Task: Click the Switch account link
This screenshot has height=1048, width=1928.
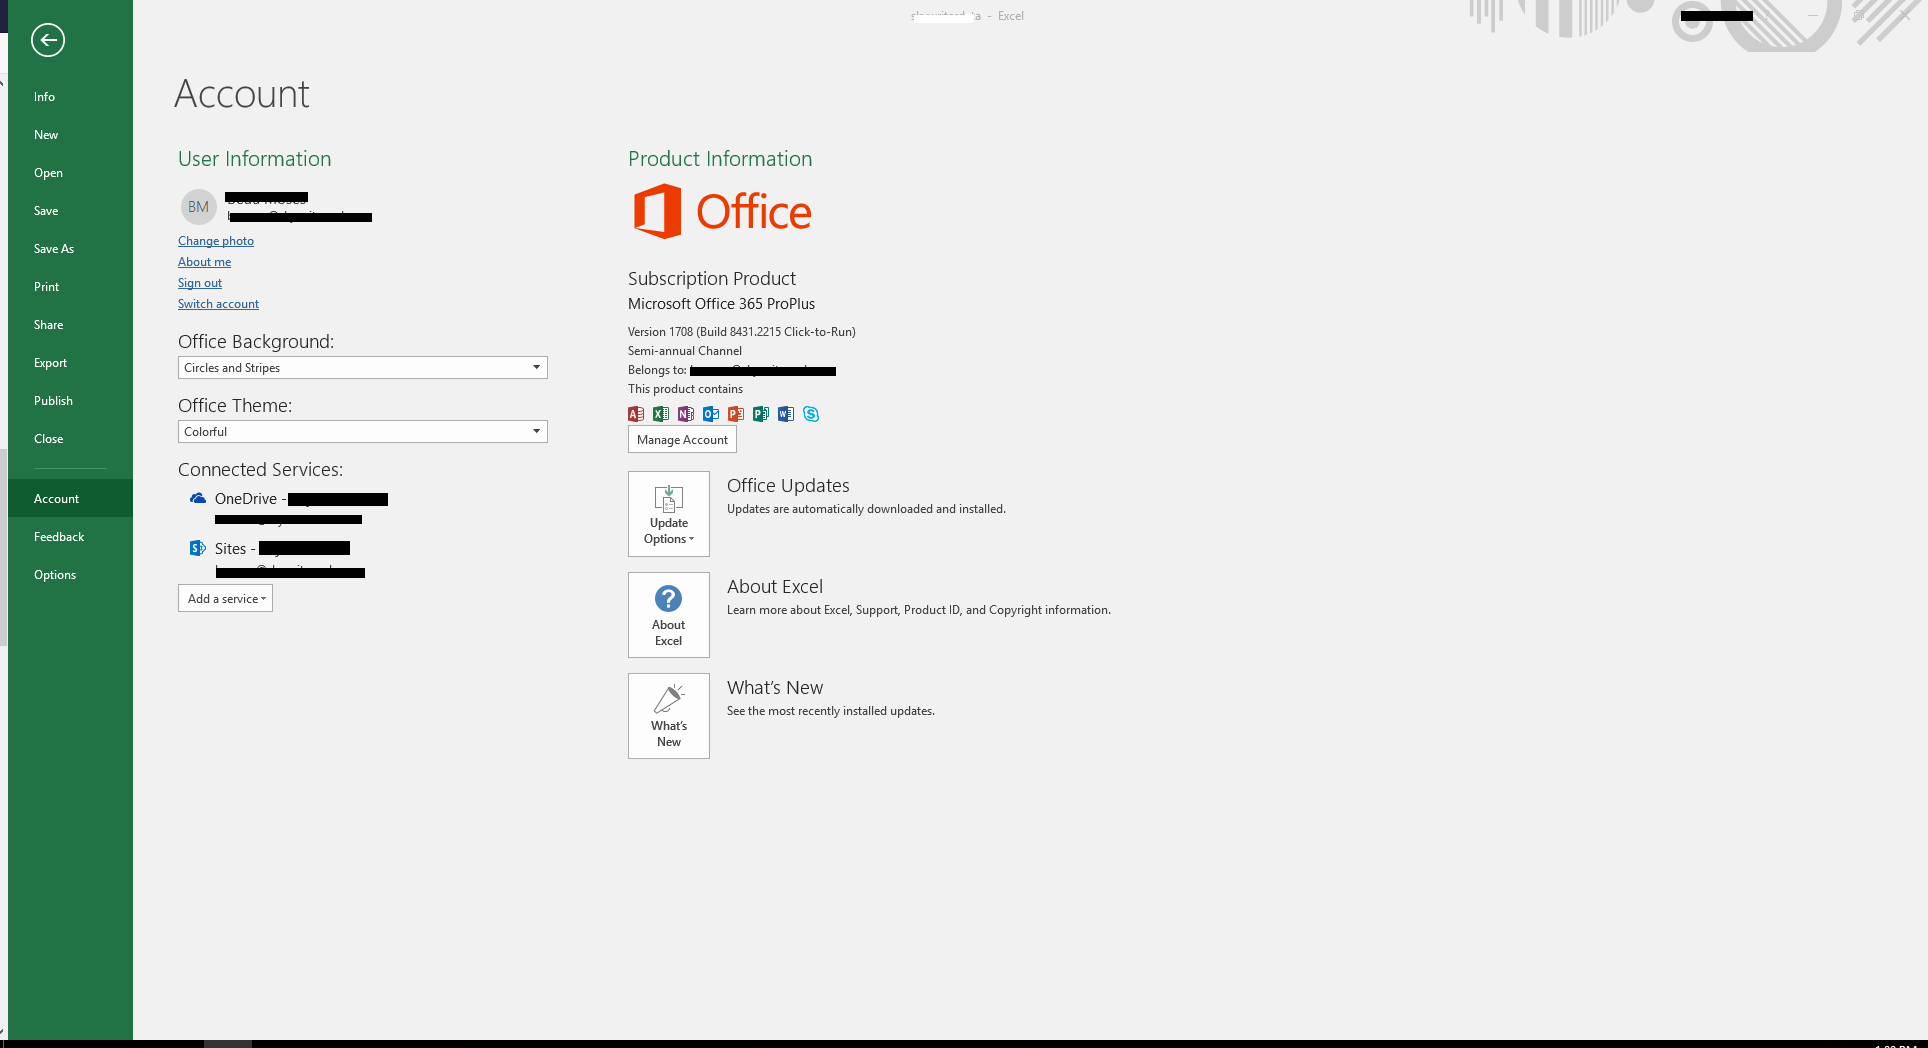Action: (x=218, y=304)
